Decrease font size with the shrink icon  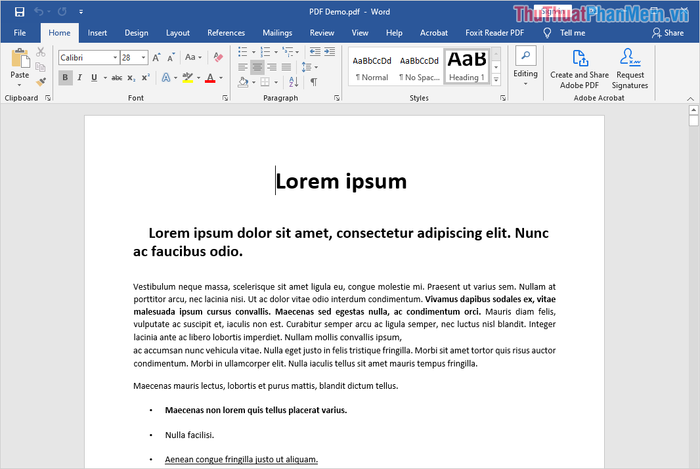[171, 58]
